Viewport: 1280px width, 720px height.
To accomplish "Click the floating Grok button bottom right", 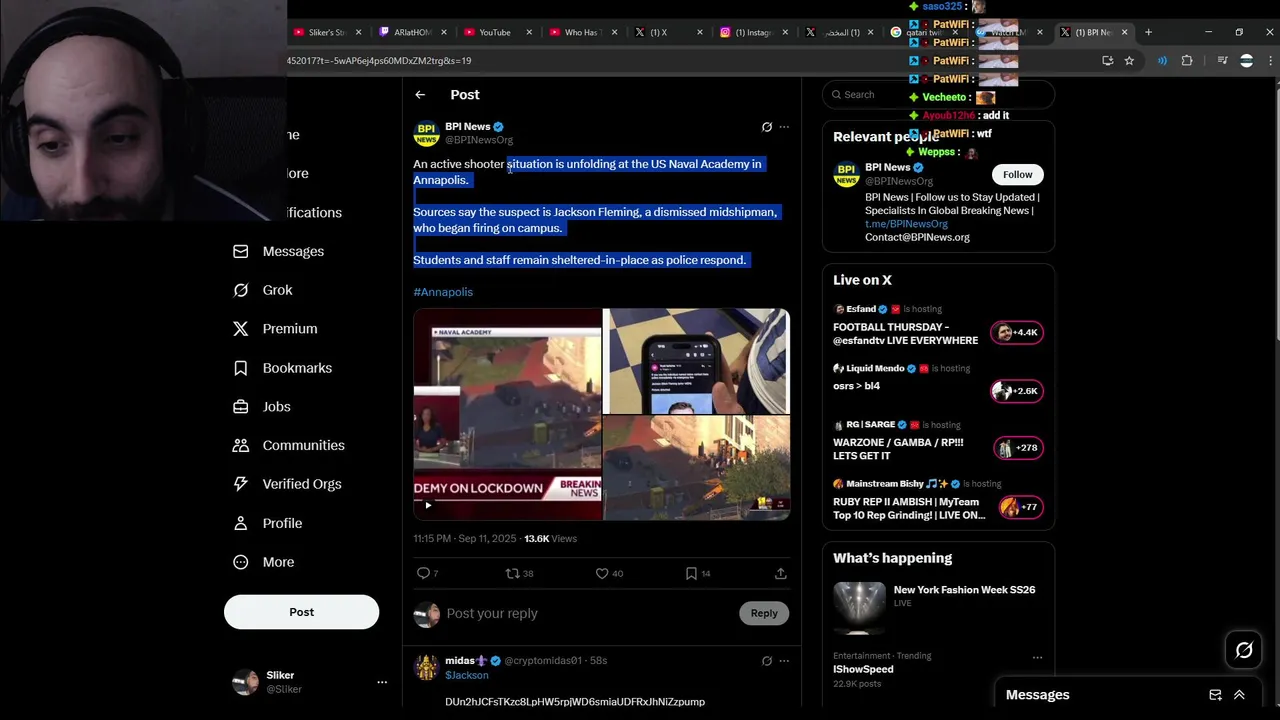I will click(1244, 651).
